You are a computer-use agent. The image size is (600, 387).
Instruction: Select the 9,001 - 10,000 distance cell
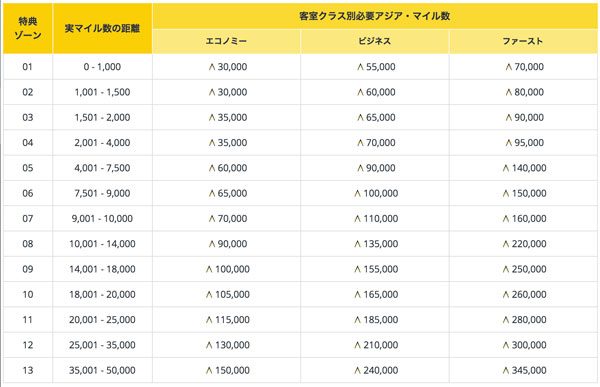[102, 219]
